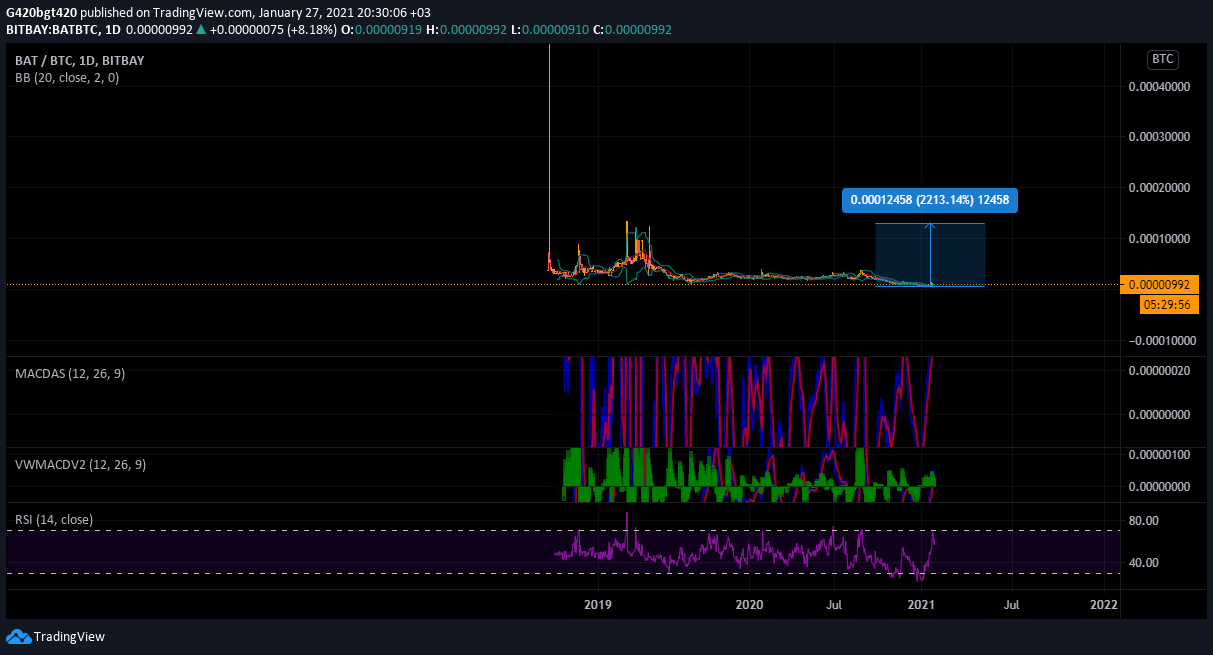
Task: Select the +0.00000075 (+8.18%) change value
Action: [x=273, y=30]
